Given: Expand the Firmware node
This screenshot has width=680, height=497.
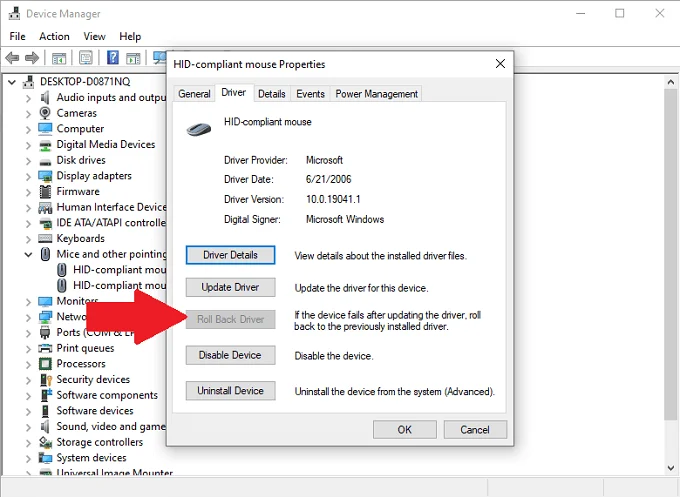Looking at the screenshot, I should [x=28, y=193].
